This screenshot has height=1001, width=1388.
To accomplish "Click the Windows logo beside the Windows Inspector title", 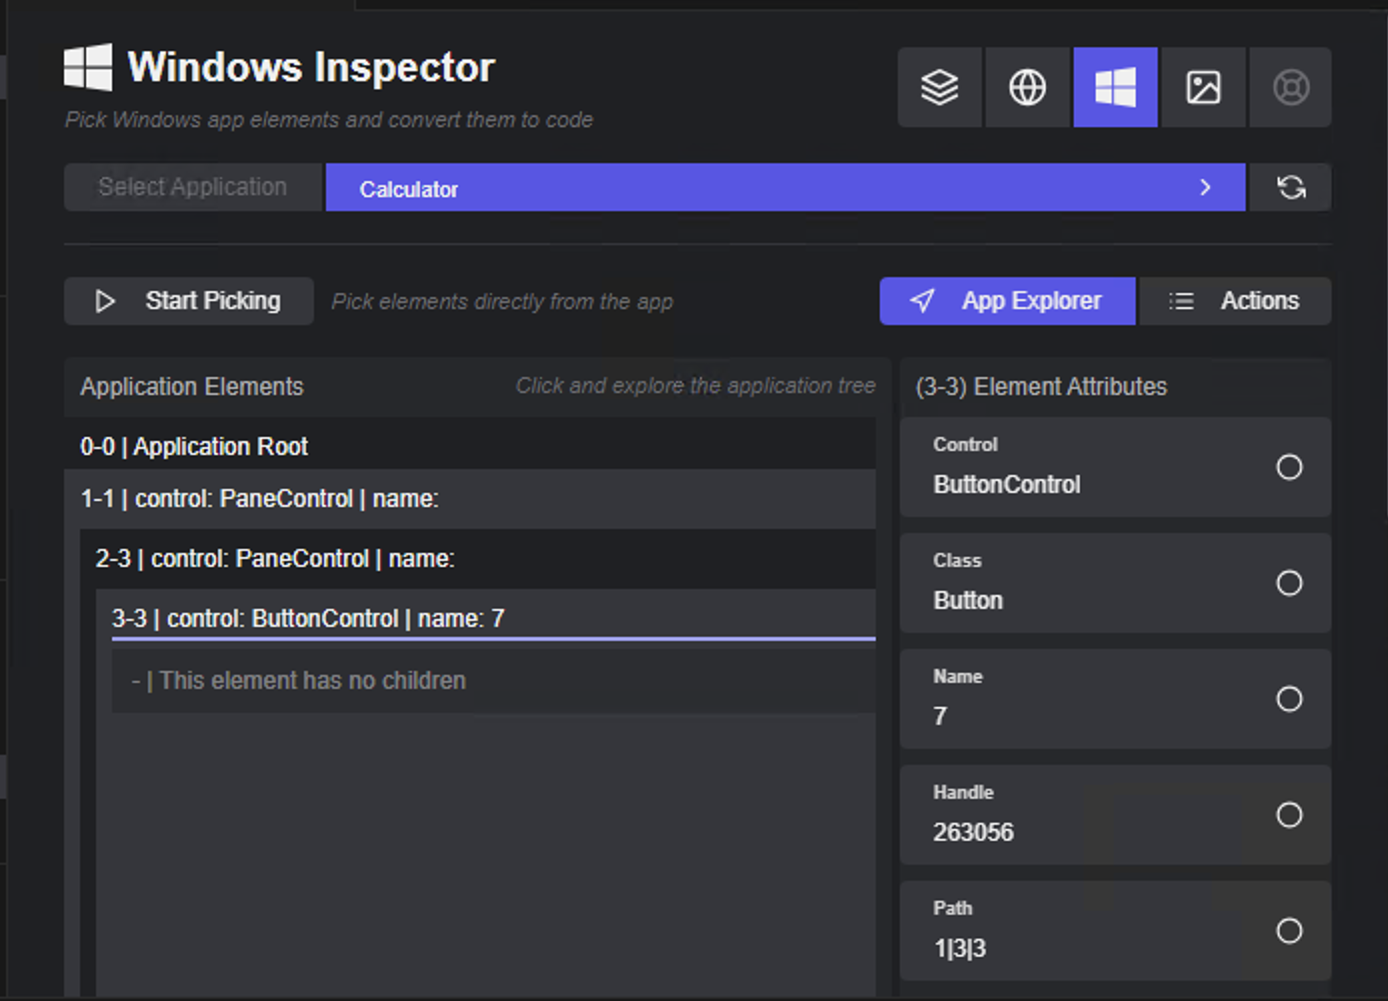I will click(x=88, y=67).
